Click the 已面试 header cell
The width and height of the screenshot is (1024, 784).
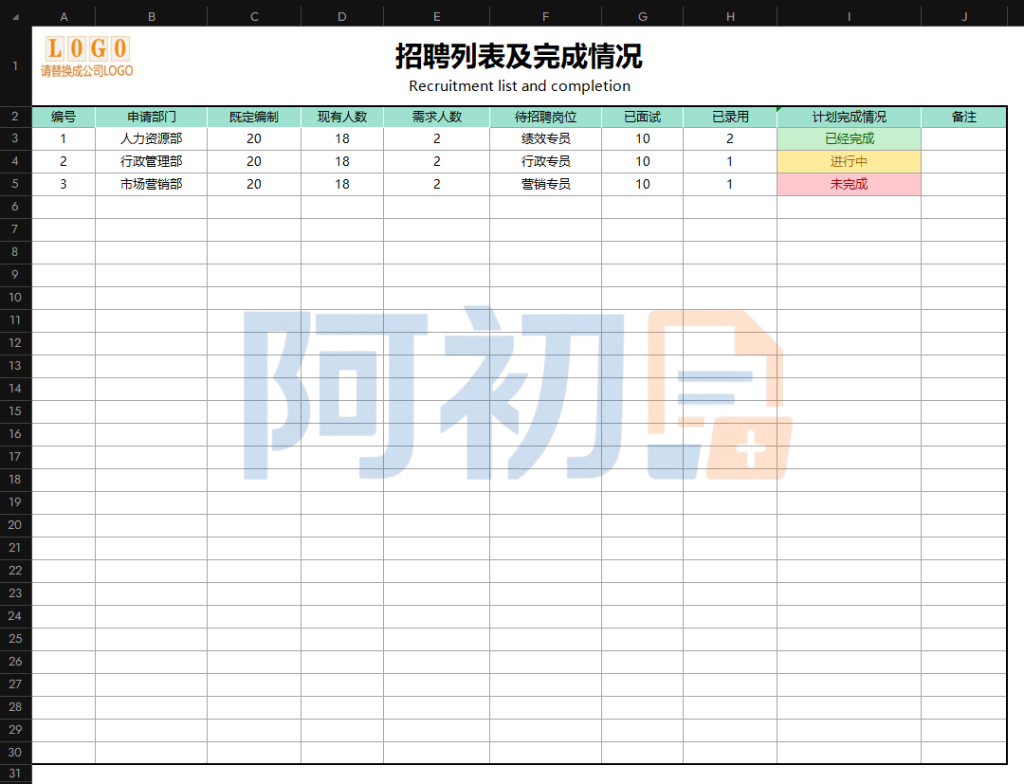point(643,117)
